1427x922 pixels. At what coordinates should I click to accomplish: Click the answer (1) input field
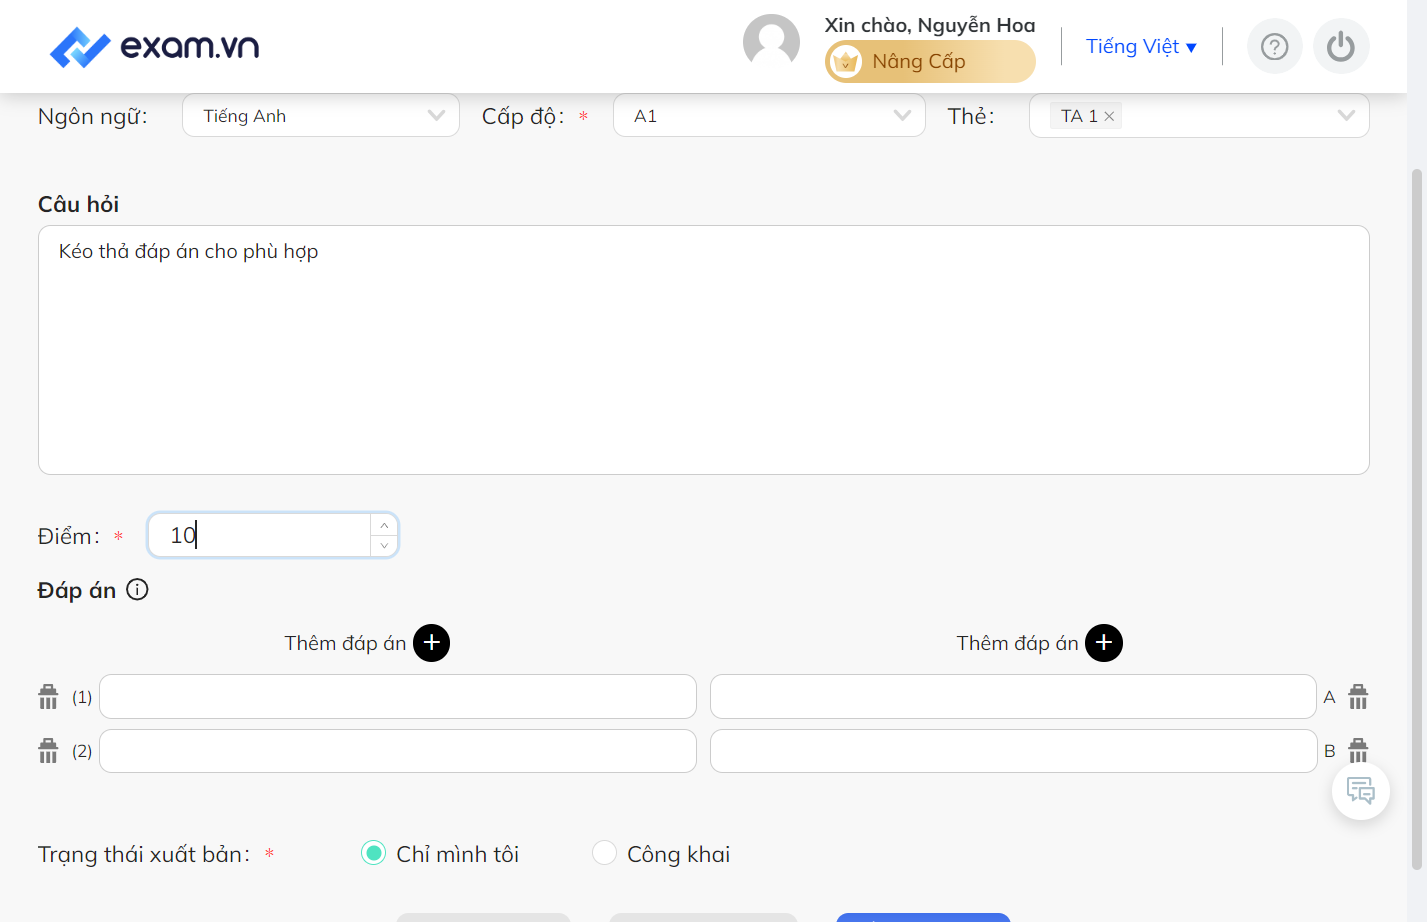[x=398, y=697]
